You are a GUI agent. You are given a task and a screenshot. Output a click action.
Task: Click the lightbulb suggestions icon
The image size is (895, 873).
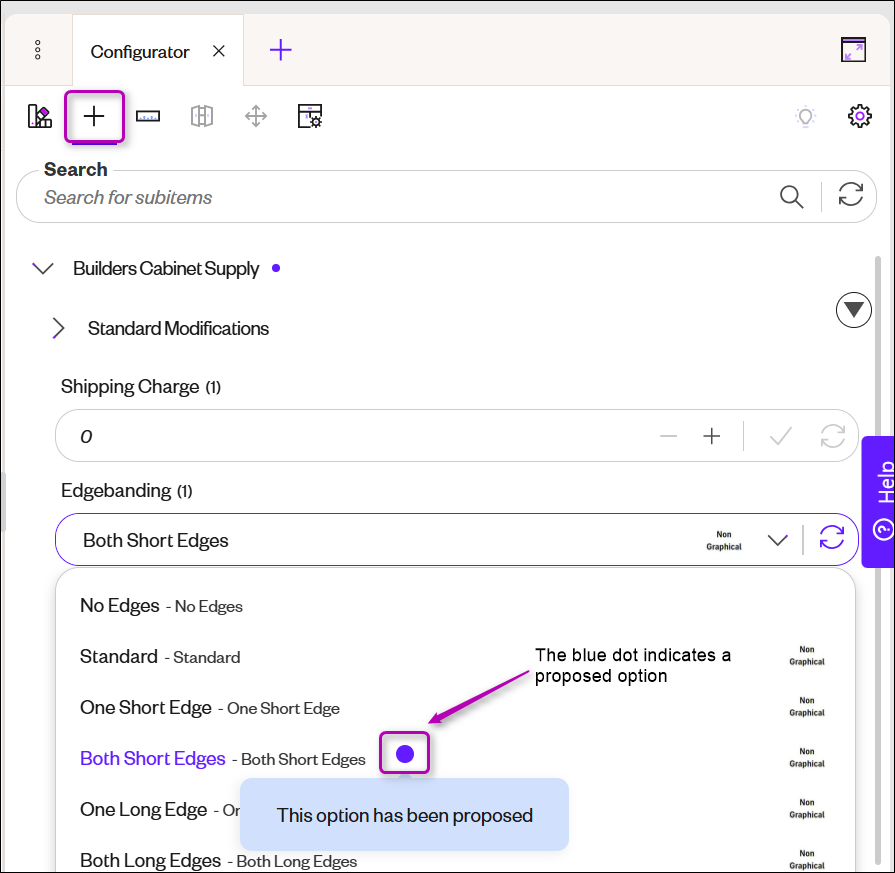click(x=805, y=116)
